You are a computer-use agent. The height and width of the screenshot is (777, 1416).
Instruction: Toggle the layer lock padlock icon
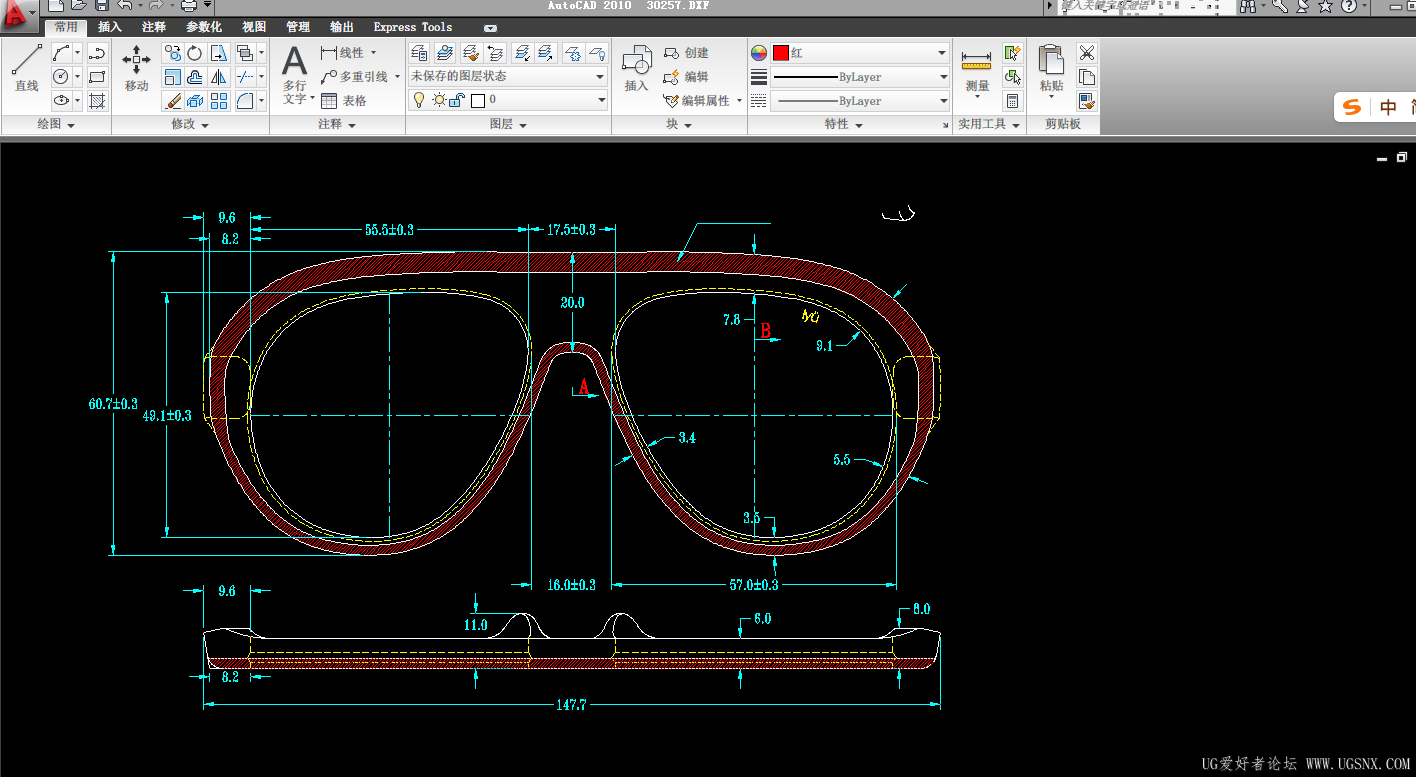(x=456, y=100)
